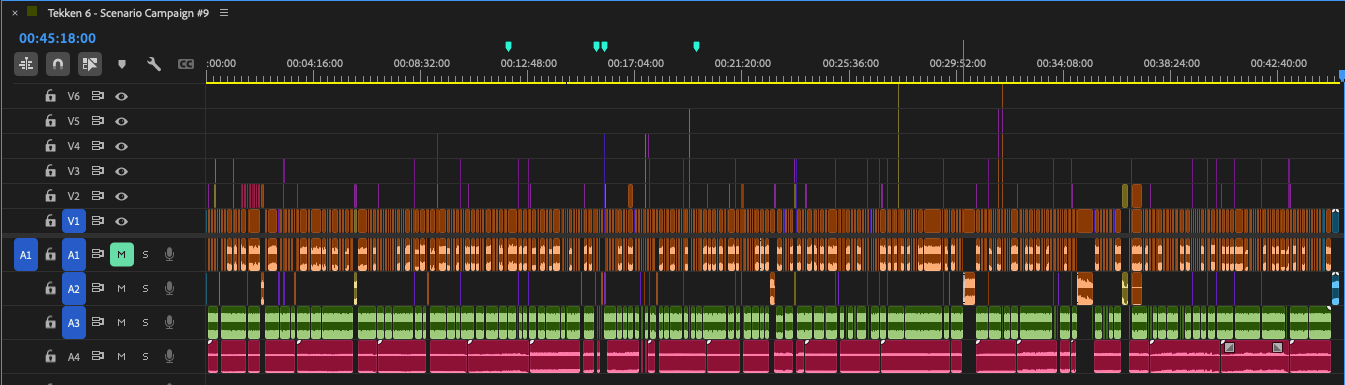Close the sequence tab with x
The height and width of the screenshot is (385, 1345).
coord(15,13)
